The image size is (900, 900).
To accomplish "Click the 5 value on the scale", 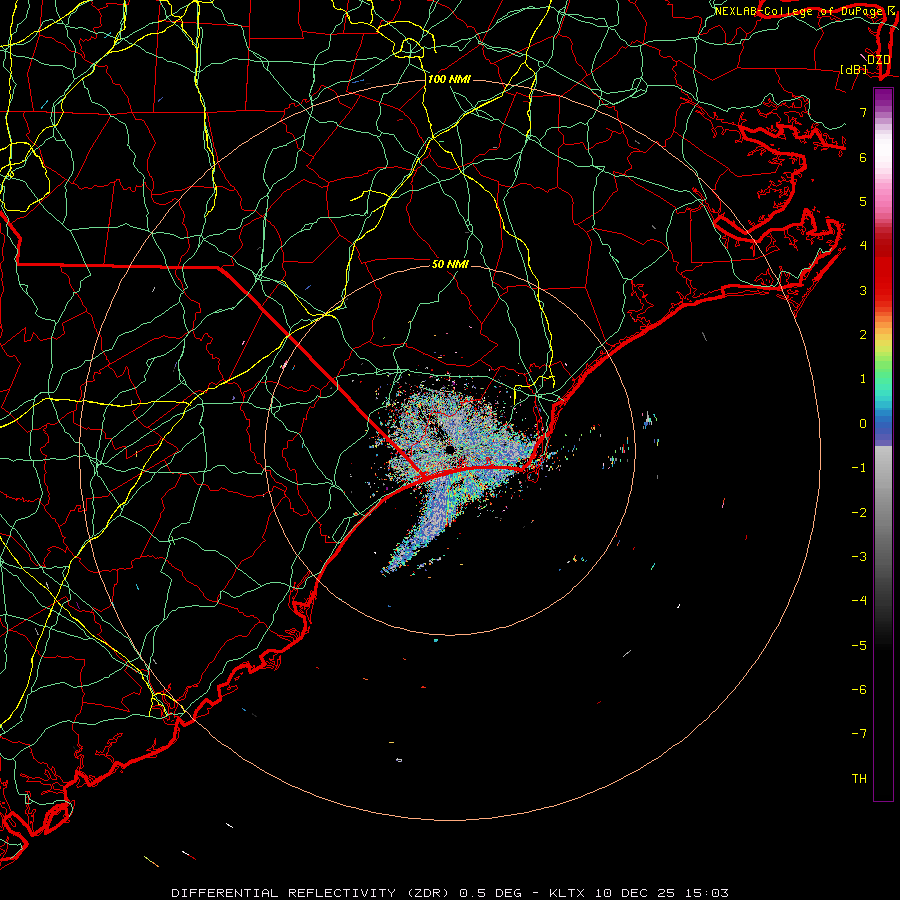I will click(x=863, y=201).
